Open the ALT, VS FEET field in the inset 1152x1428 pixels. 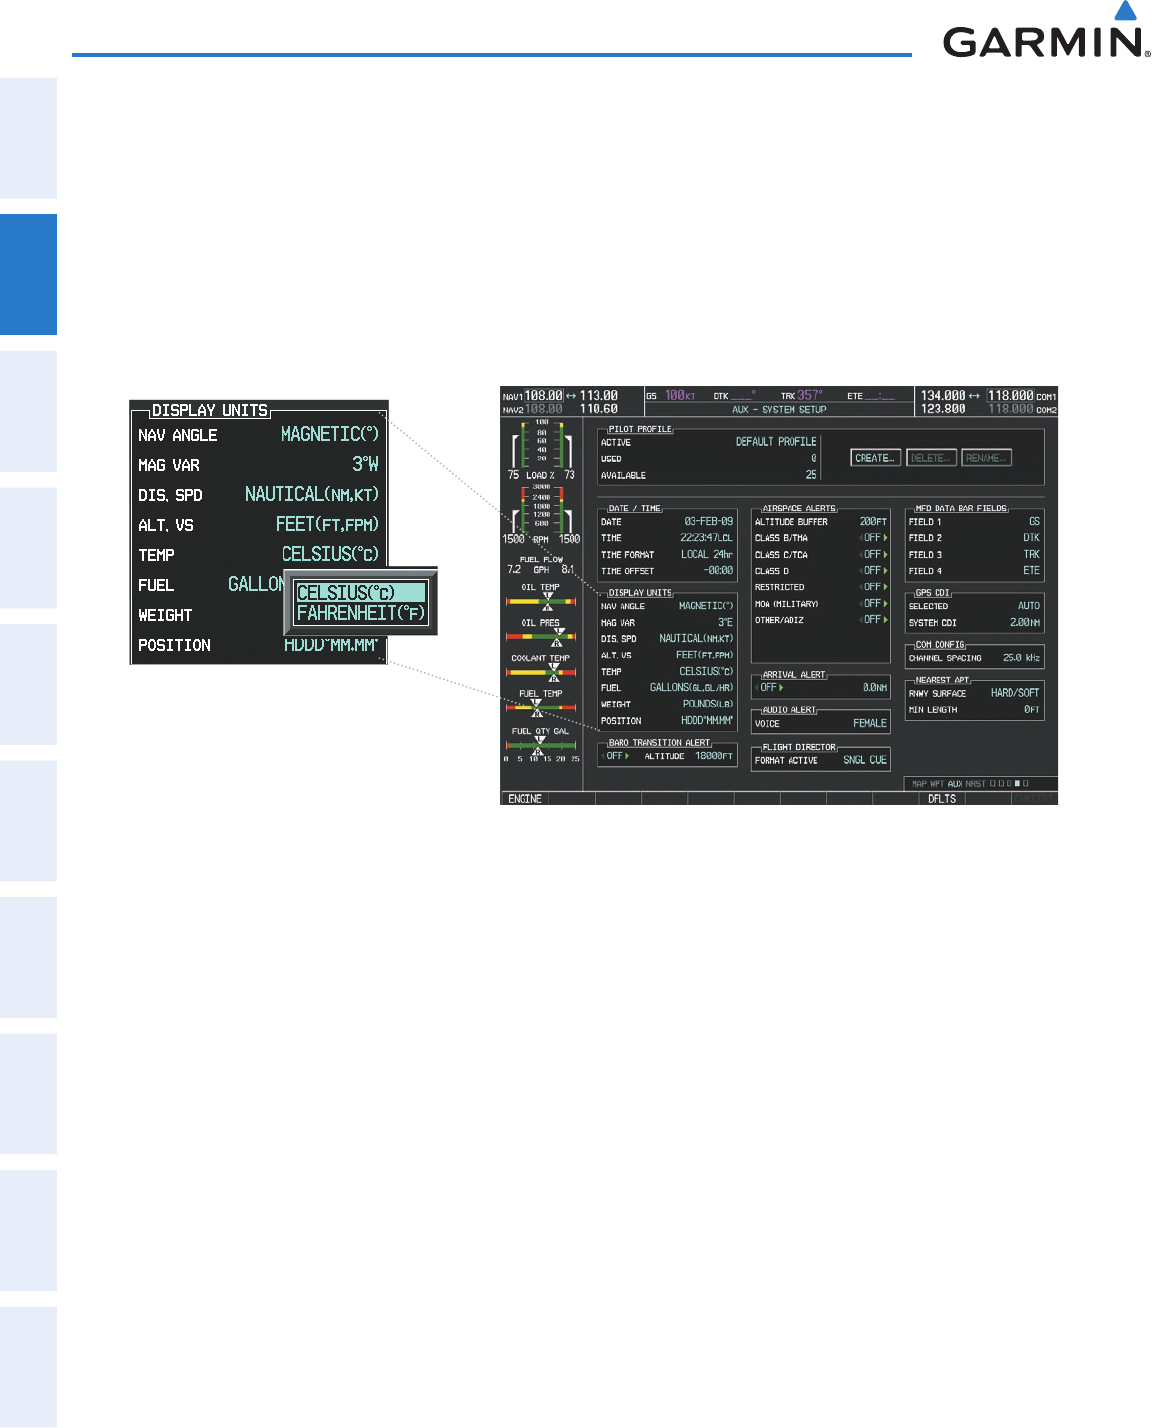coord(328,525)
